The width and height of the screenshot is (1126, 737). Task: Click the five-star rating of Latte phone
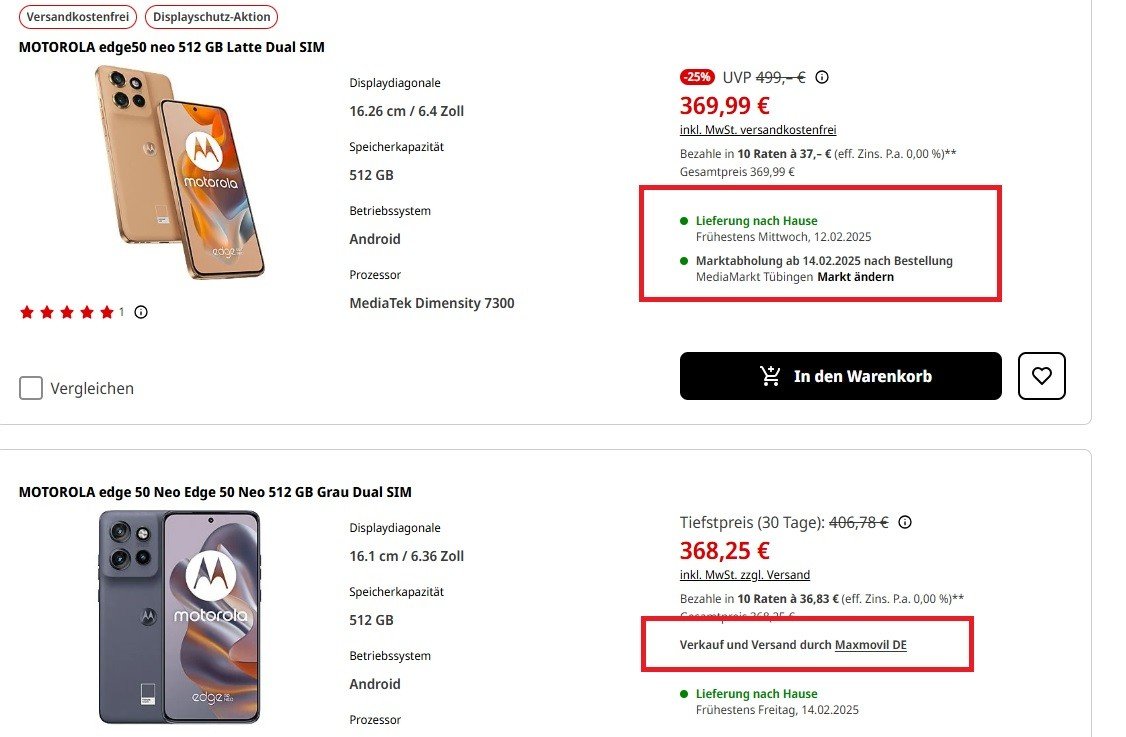pyautogui.click(x=67, y=312)
